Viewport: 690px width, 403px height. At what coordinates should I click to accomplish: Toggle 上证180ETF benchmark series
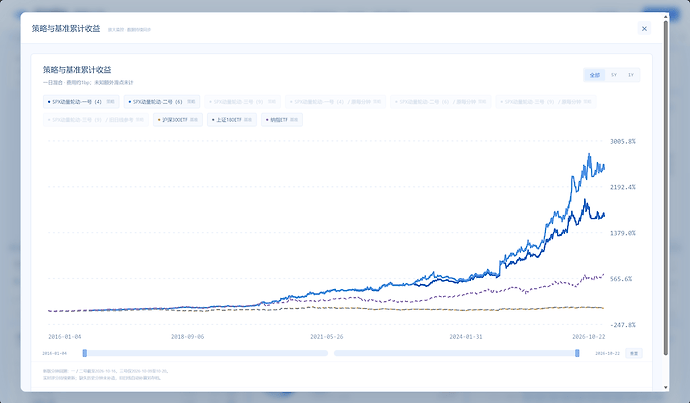pyautogui.click(x=232, y=120)
